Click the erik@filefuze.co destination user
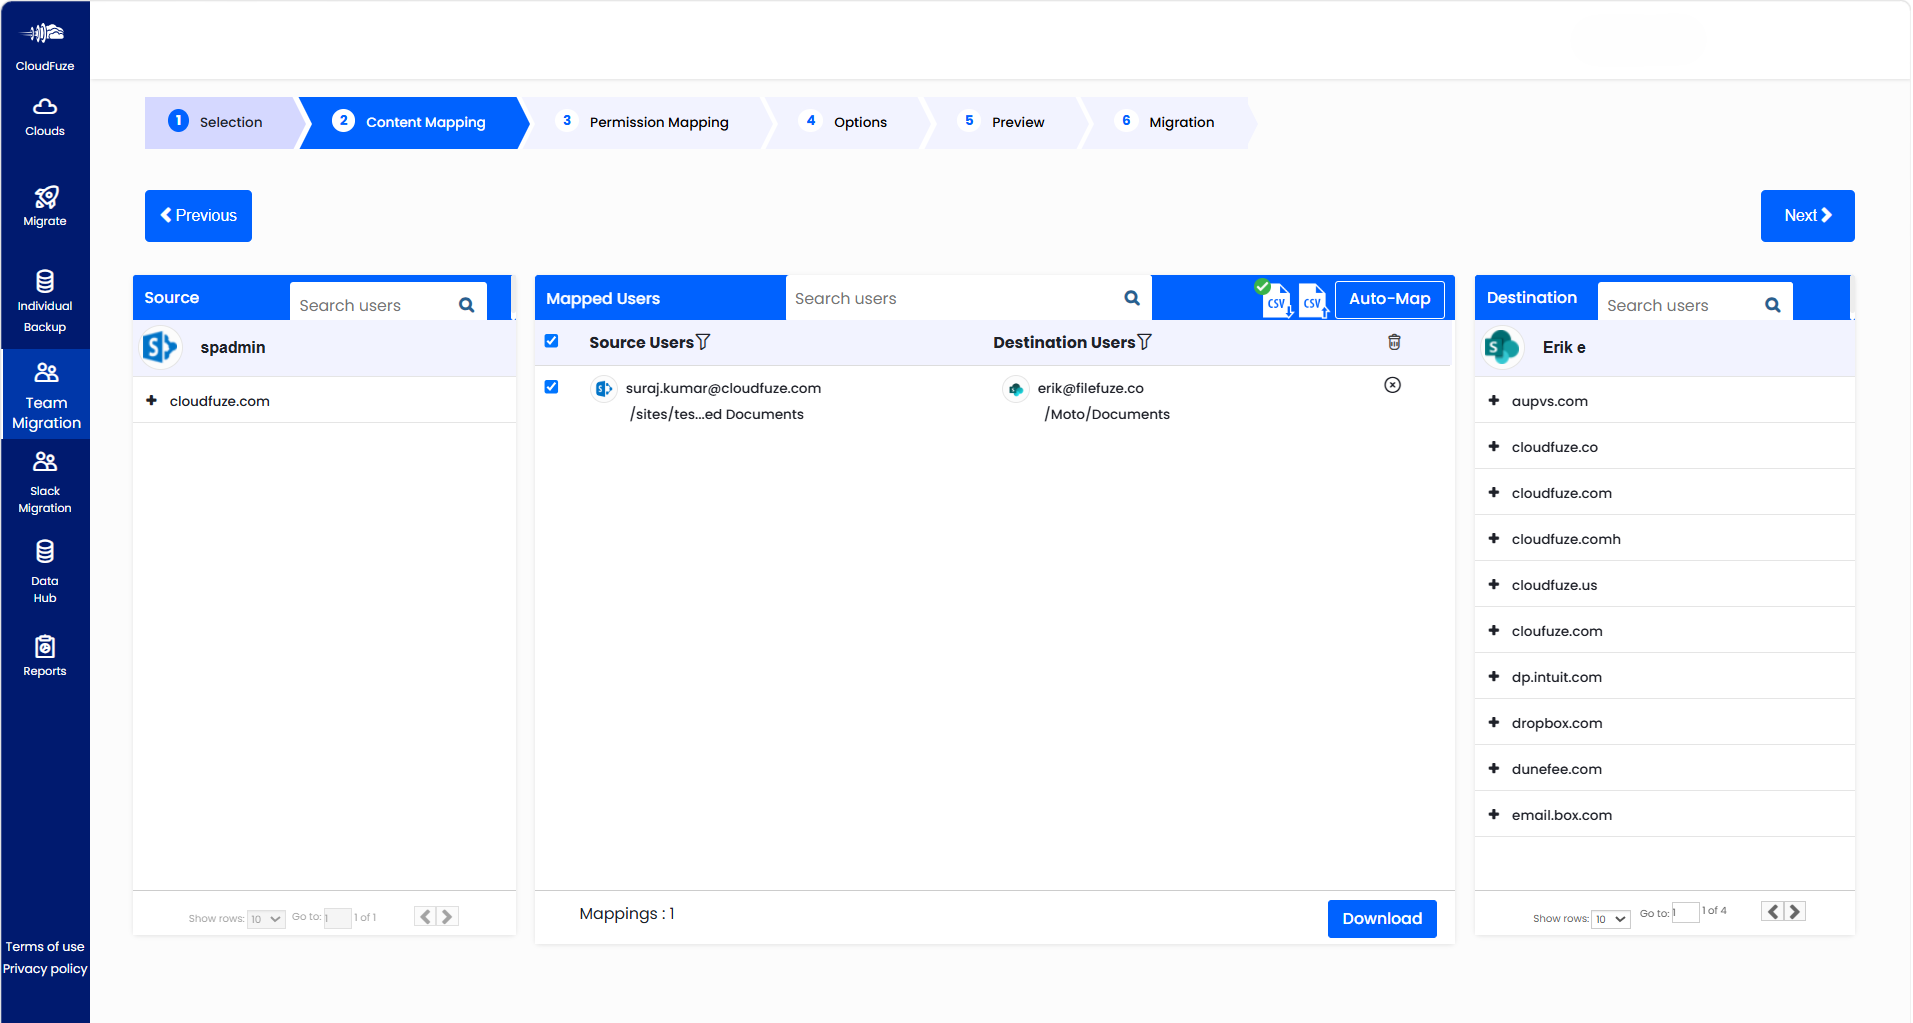This screenshot has height=1023, width=1913. [x=1090, y=388]
